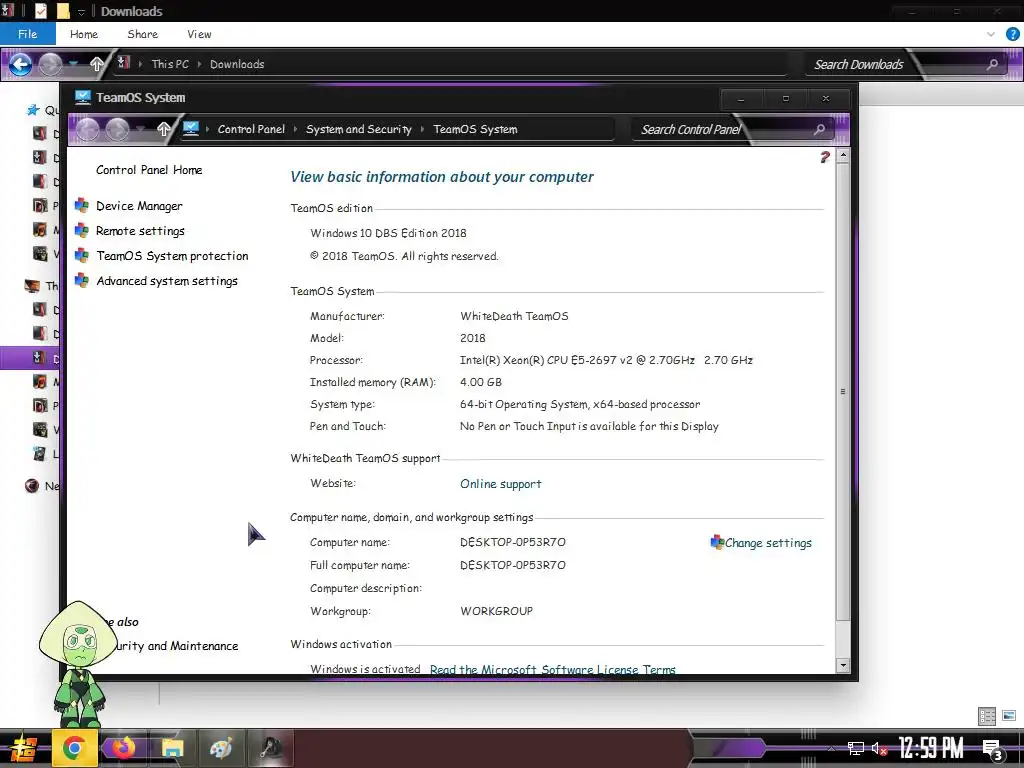Open Device Manager from the sidebar
The image size is (1024, 768).
[x=139, y=206]
